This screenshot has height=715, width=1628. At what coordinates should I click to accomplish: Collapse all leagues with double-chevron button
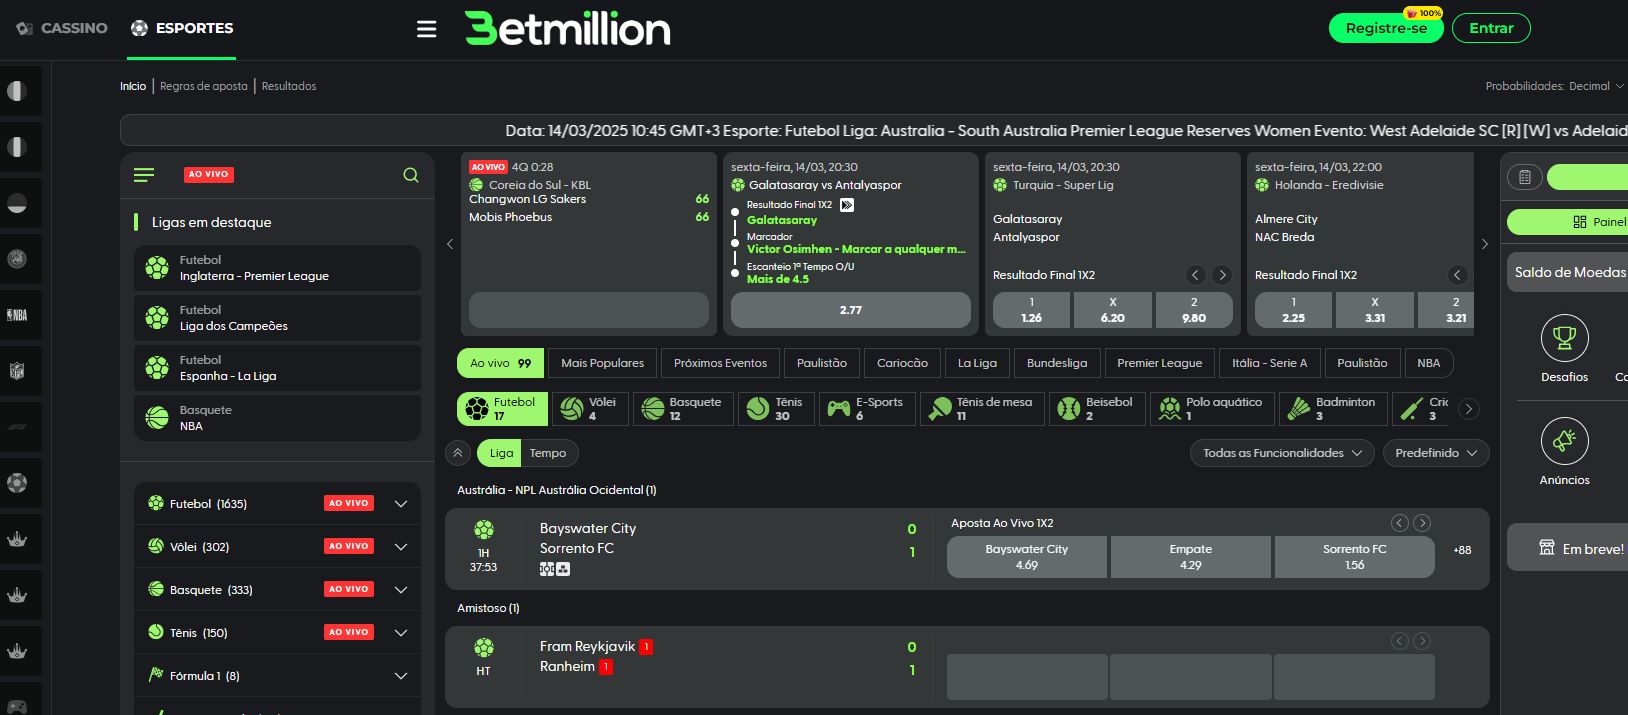[x=458, y=453]
